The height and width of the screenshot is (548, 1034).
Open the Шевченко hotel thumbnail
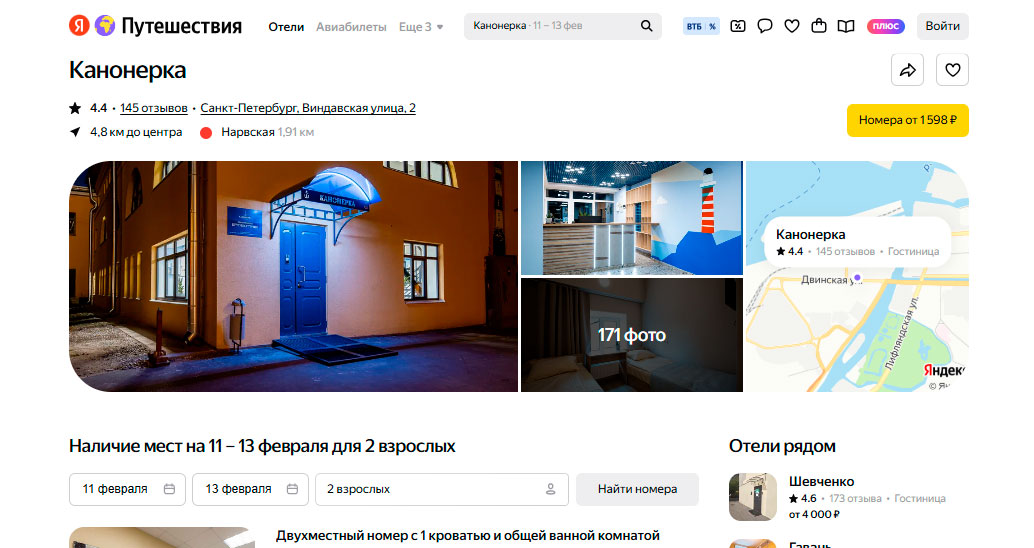(x=753, y=497)
